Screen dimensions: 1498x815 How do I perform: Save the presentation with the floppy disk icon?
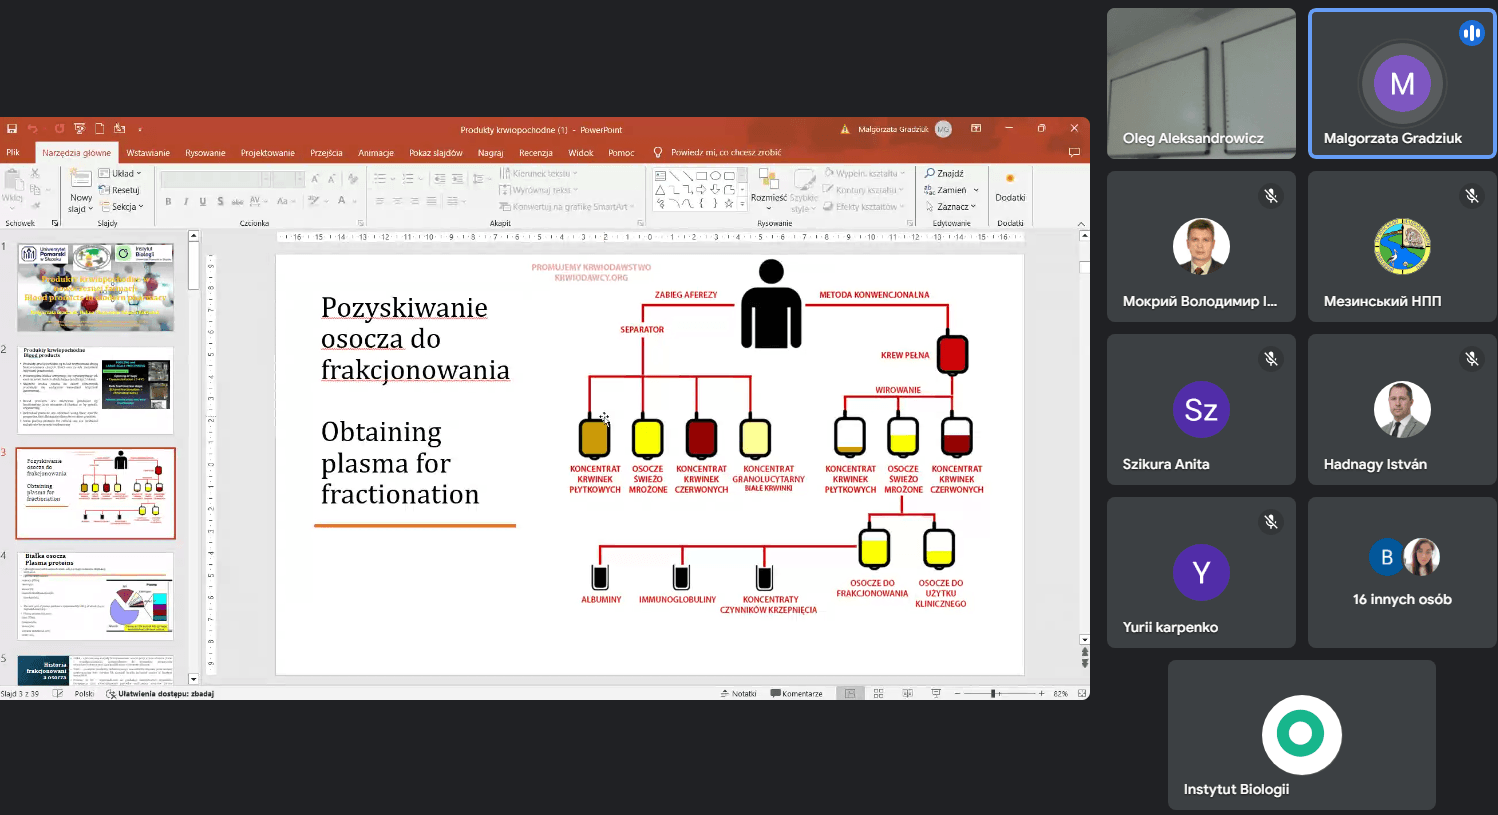12,129
